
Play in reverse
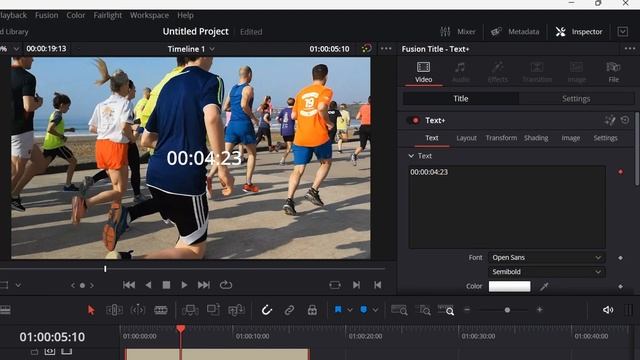point(149,285)
